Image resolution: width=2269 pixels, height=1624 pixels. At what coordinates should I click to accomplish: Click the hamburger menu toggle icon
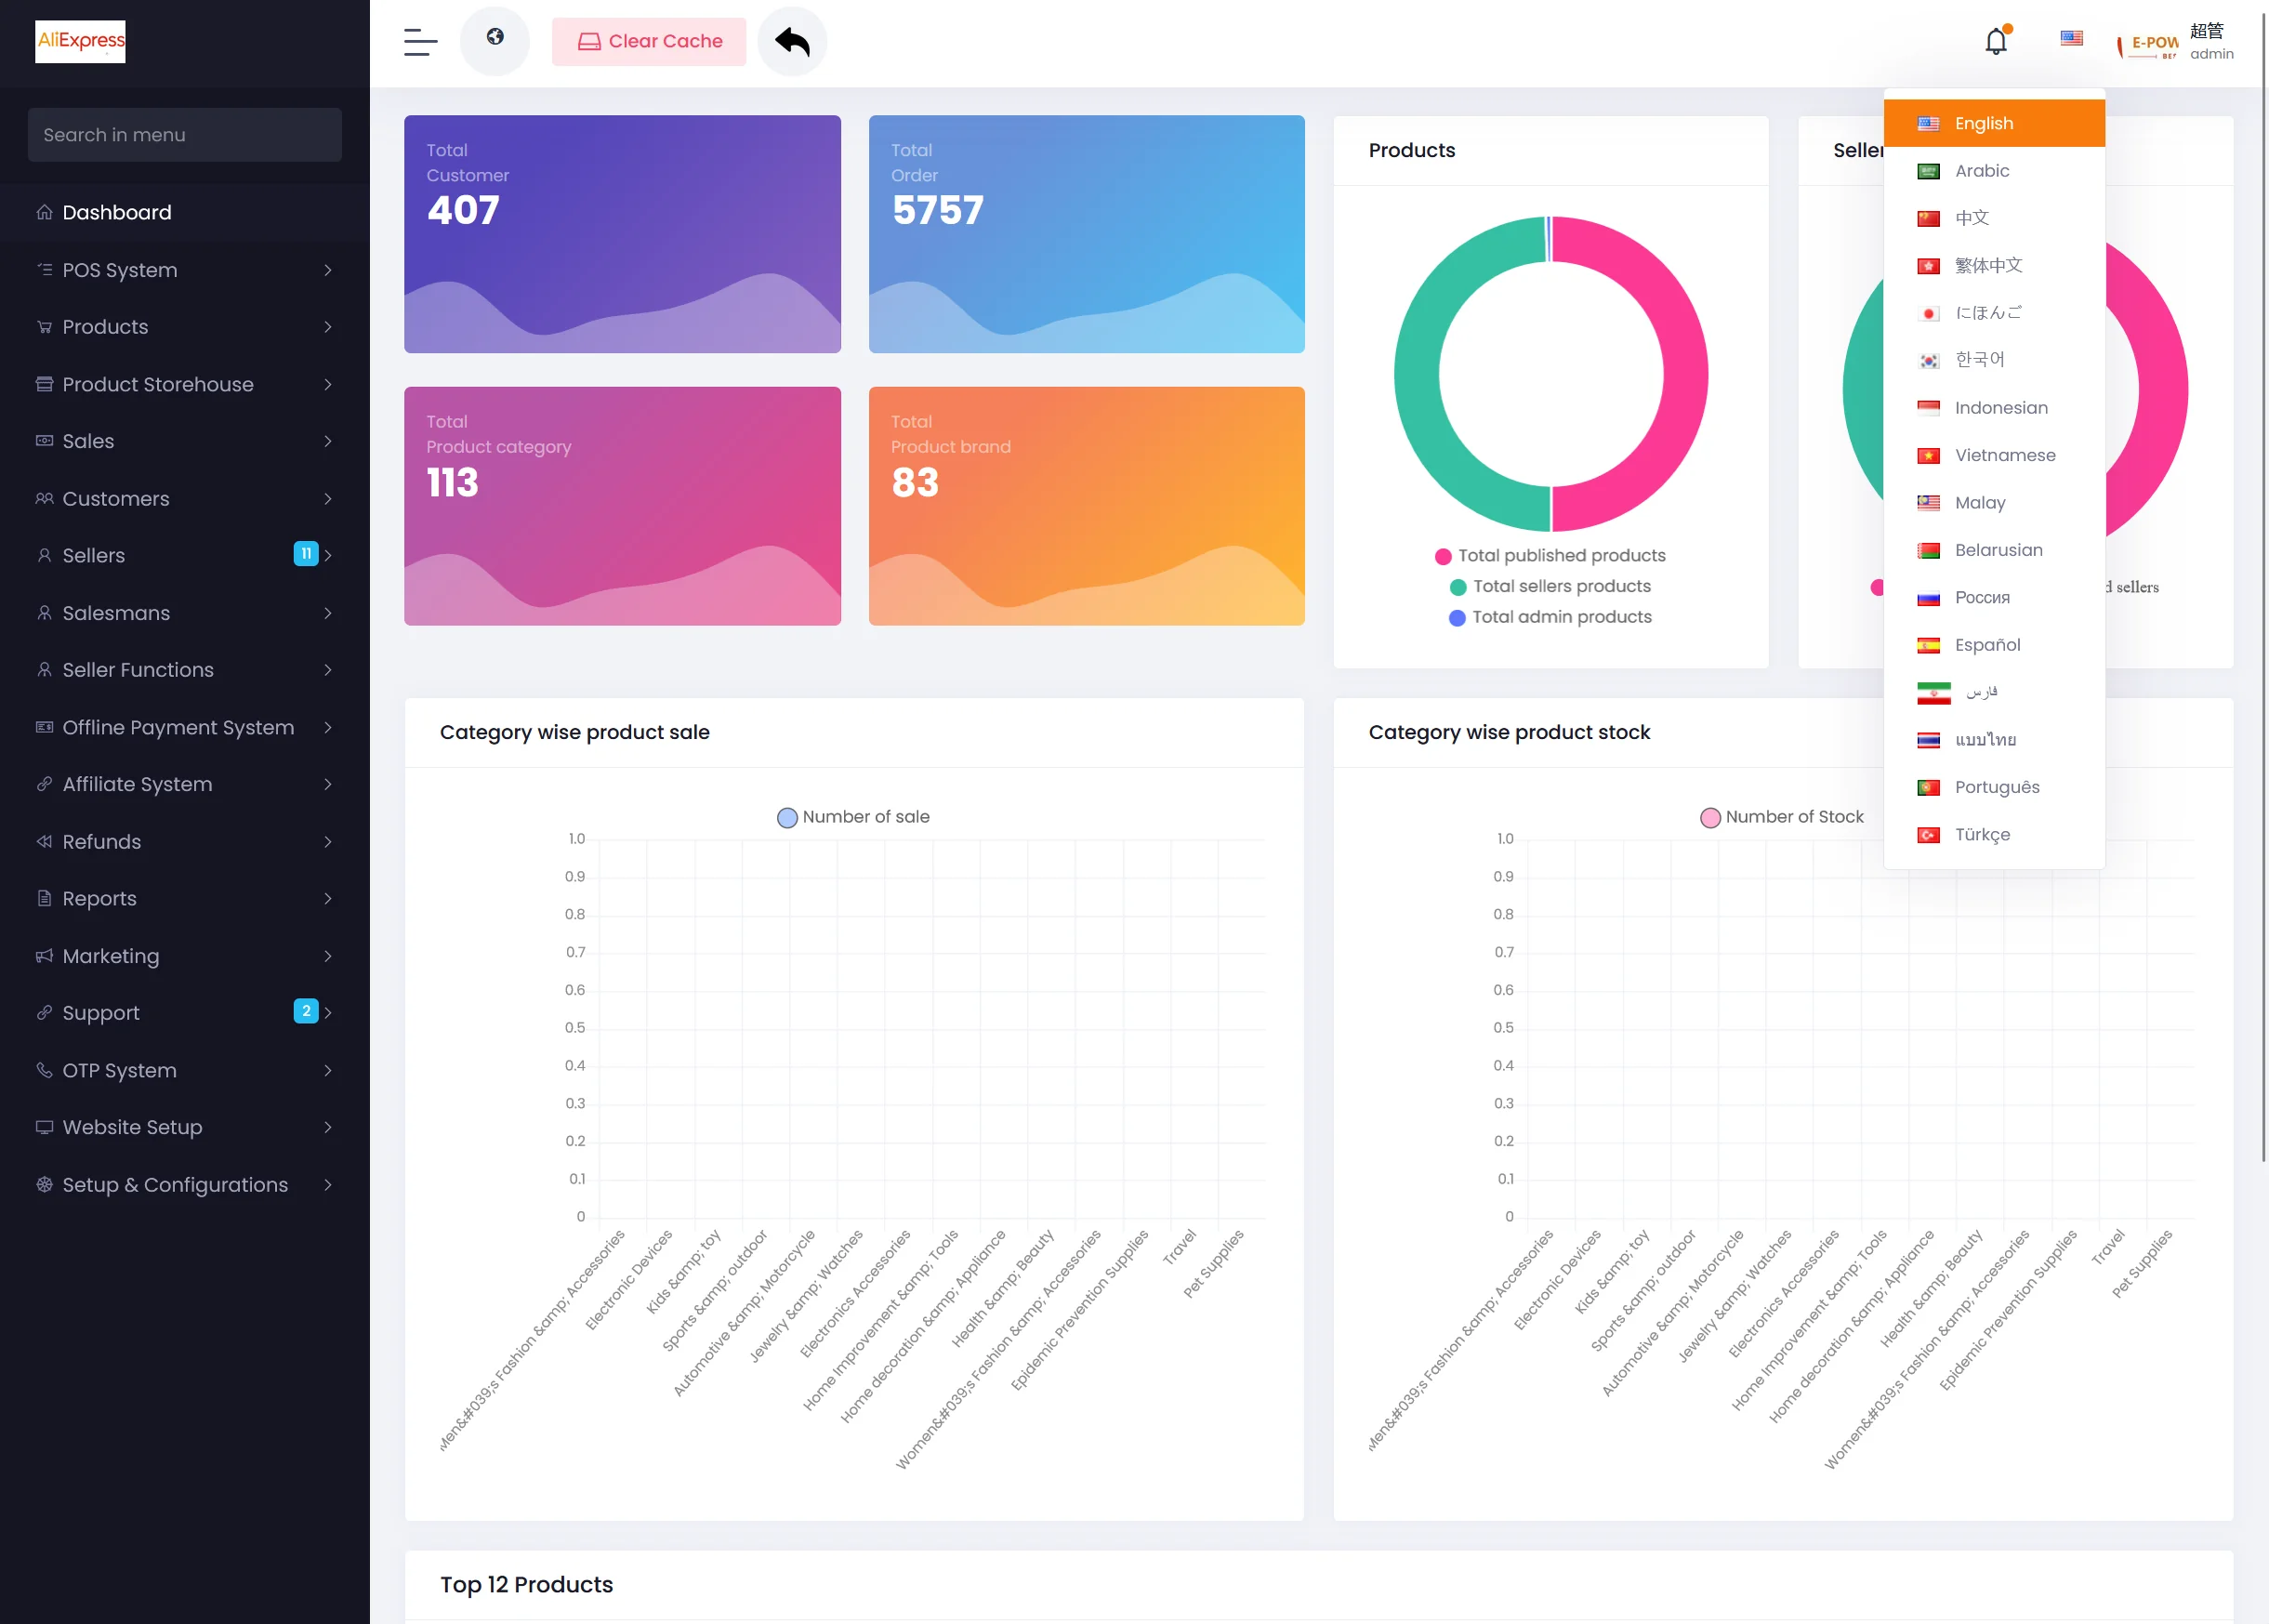(420, 42)
